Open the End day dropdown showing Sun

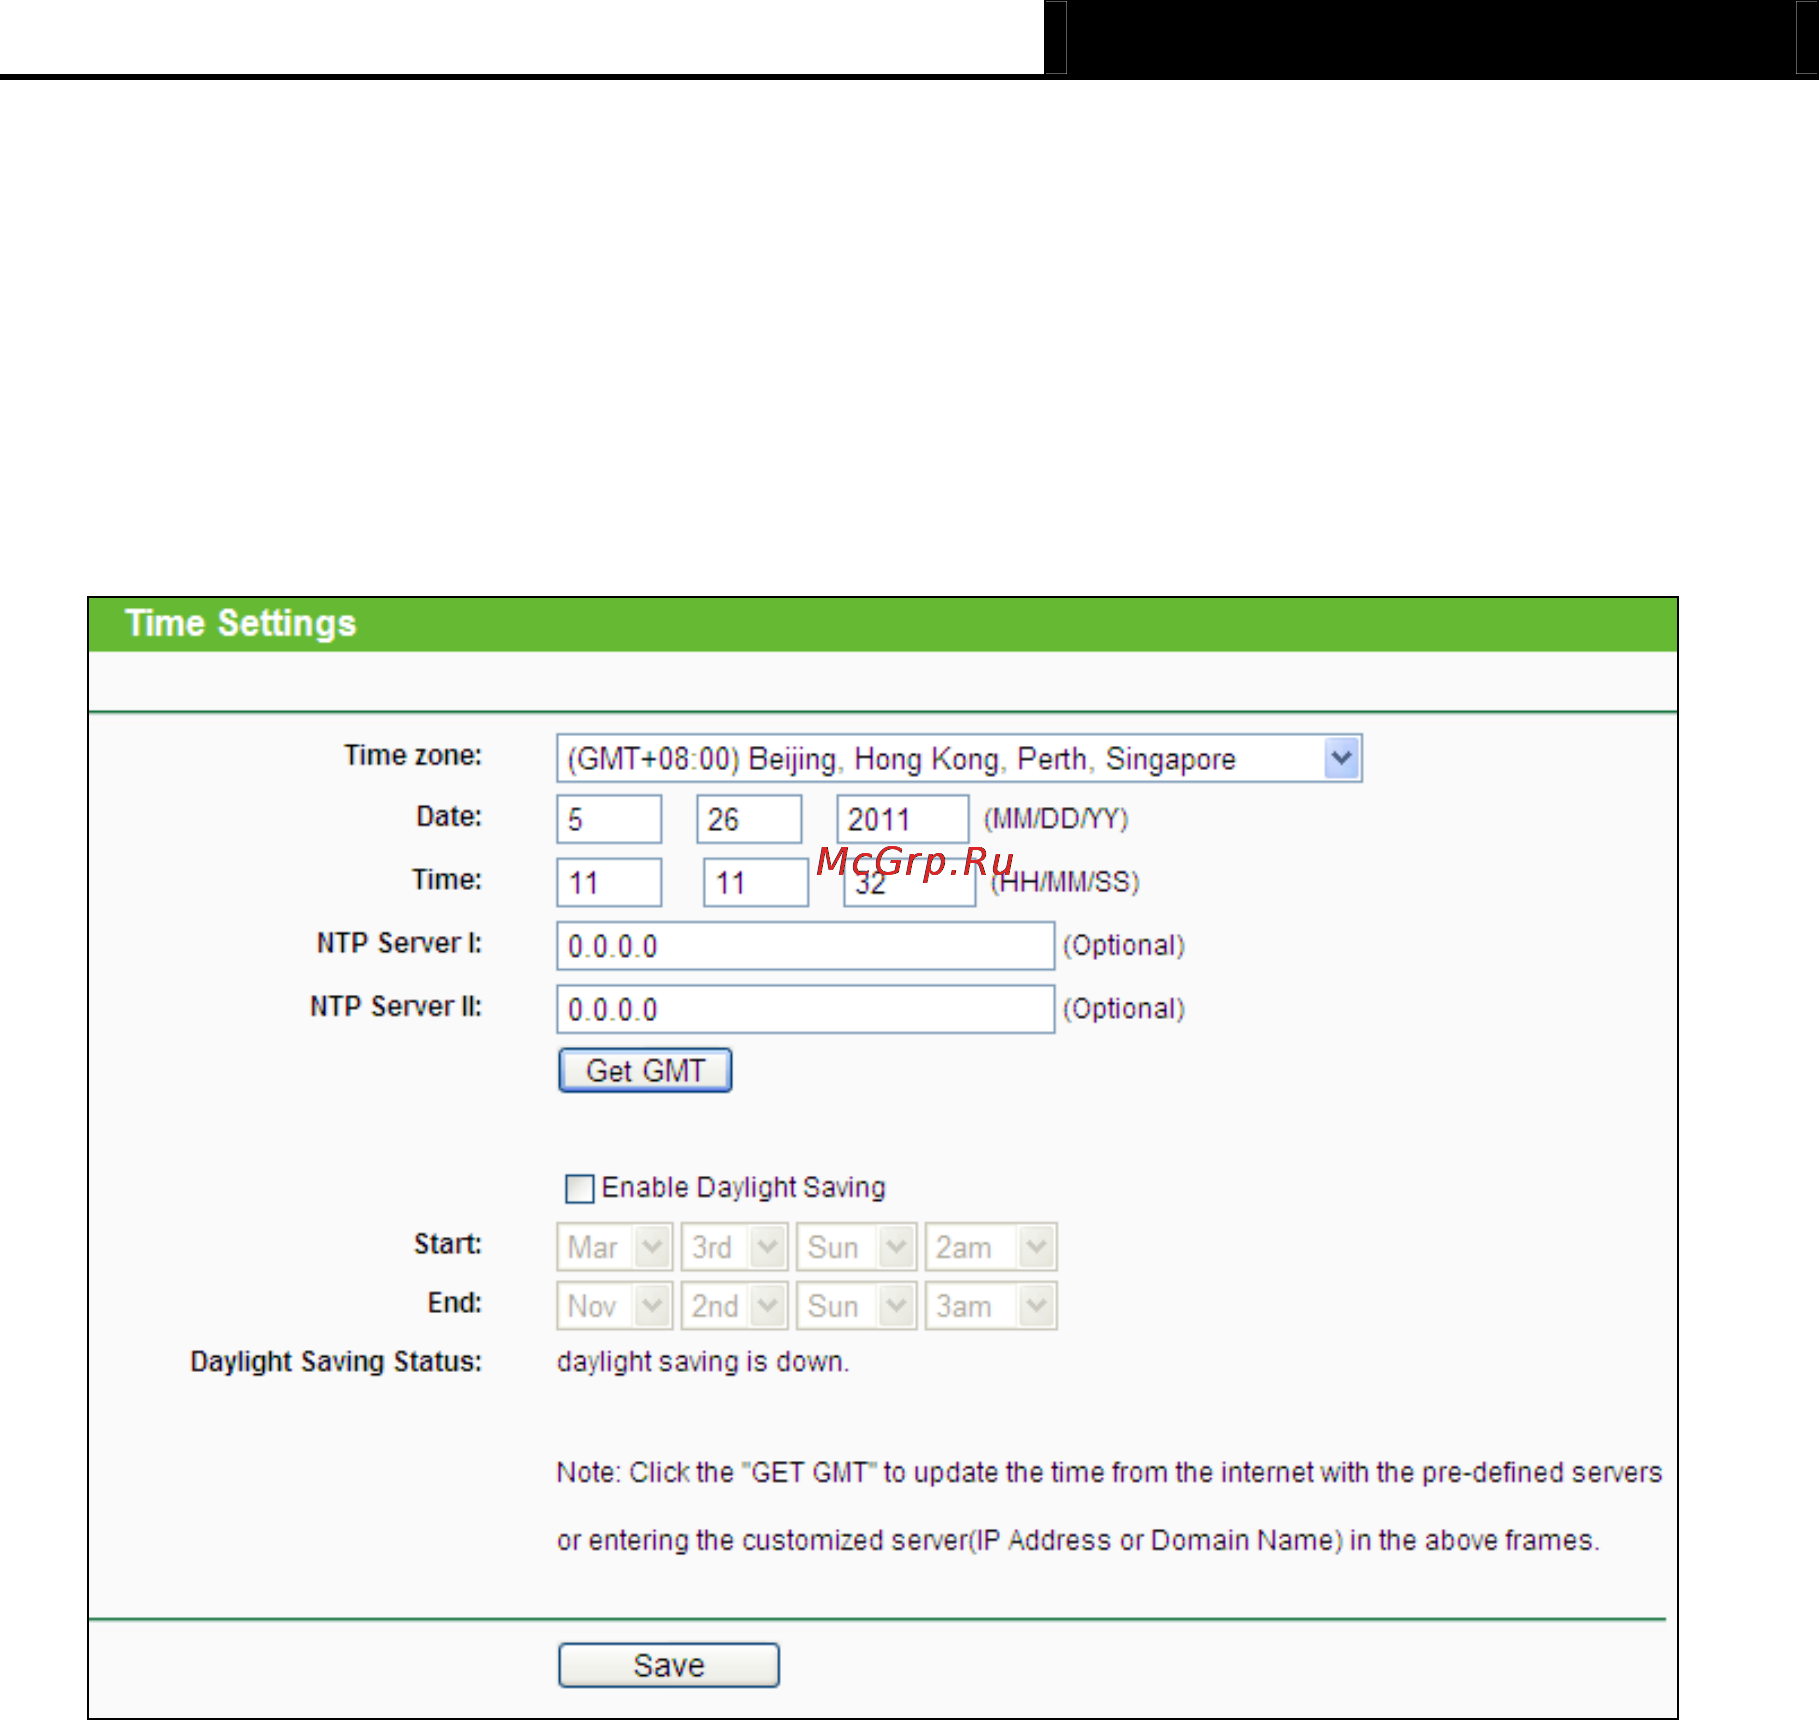click(856, 1306)
